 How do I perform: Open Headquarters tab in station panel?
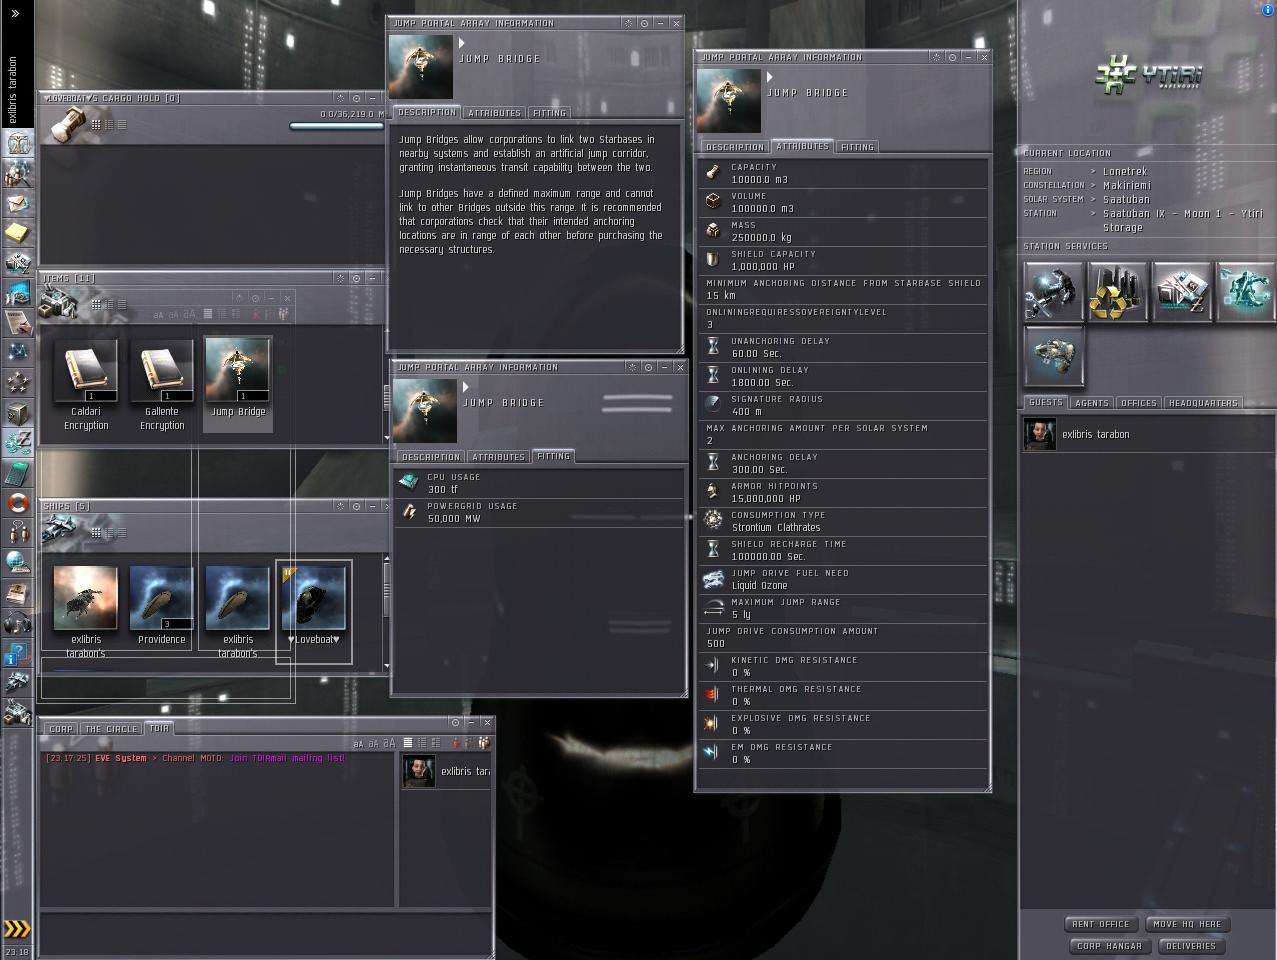pos(1203,403)
